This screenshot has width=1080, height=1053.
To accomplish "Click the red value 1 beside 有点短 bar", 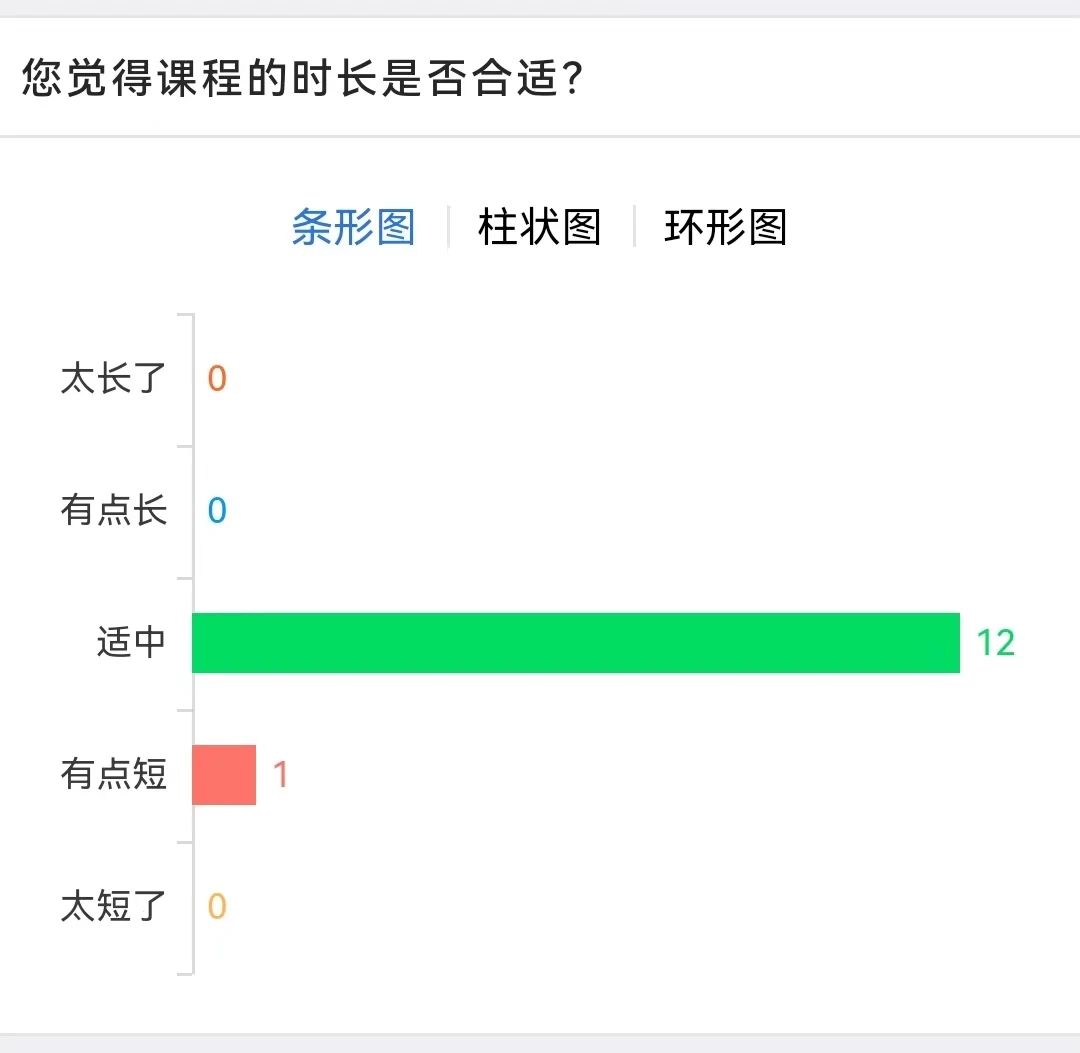I will click(281, 775).
